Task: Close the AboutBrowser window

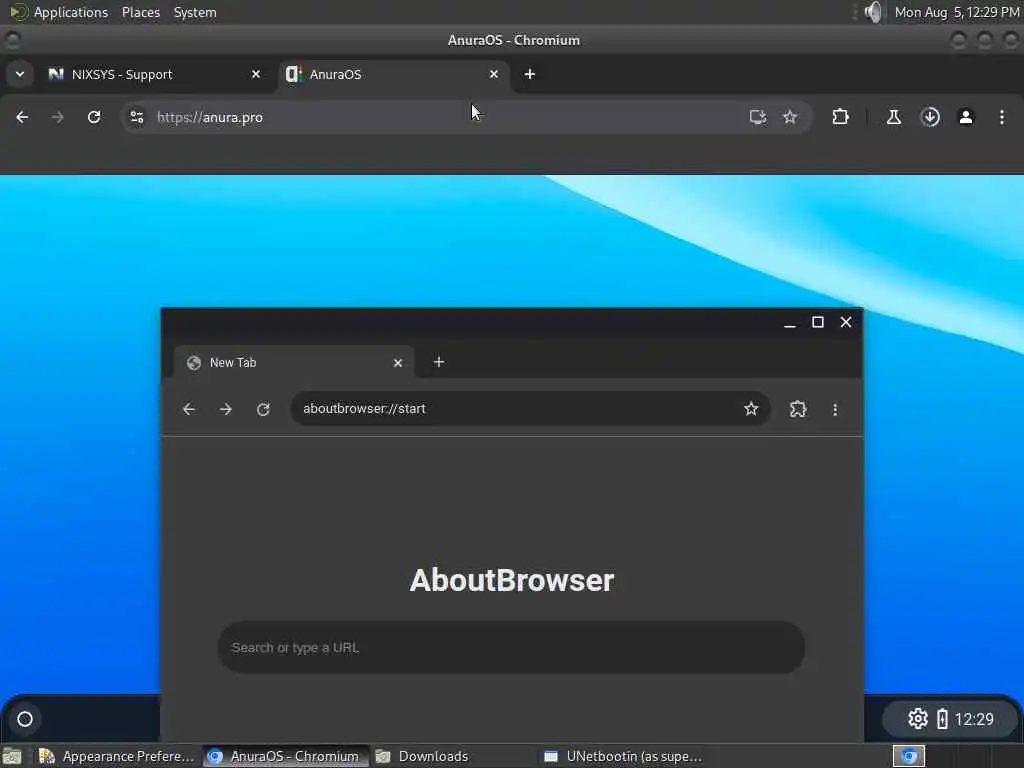Action: point(846,322)
